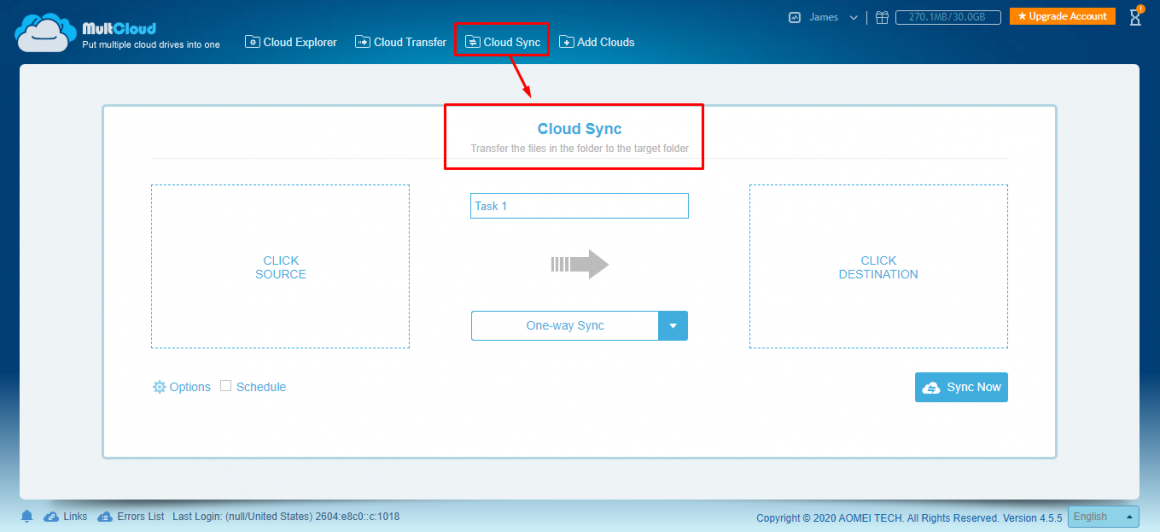
Task: Click the gift box icon
Action: [x=881, y=16]
